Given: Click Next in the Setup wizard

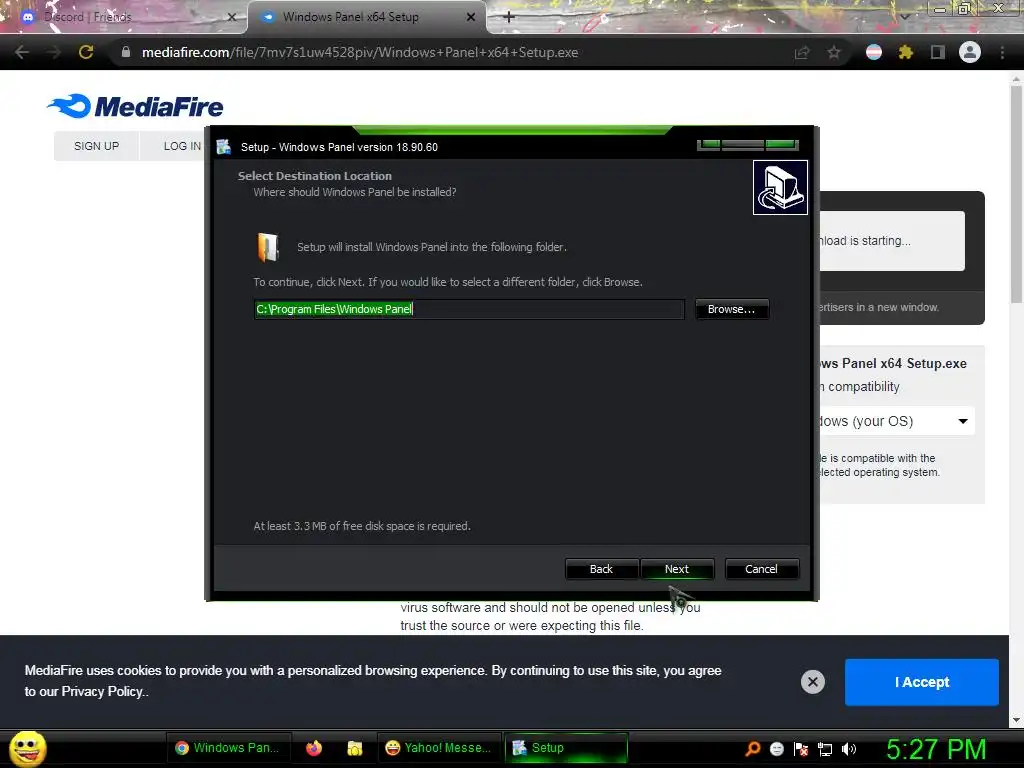Looking at the screenshot, I should (x=677, y=569).
